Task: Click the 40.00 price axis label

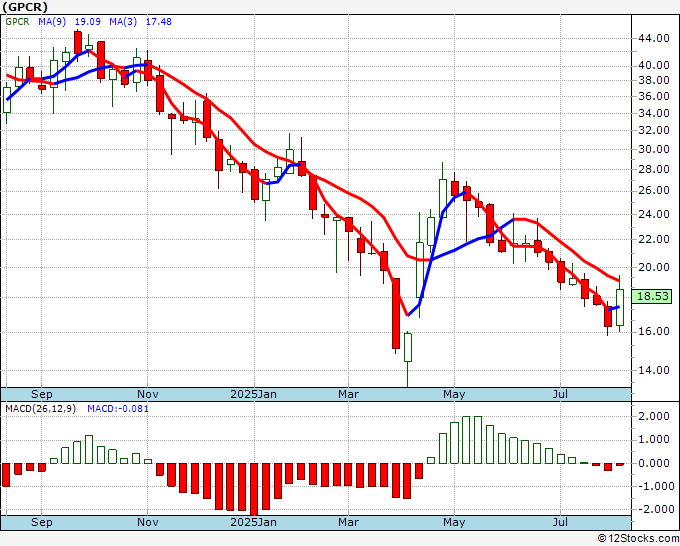Action: point(654,65)
